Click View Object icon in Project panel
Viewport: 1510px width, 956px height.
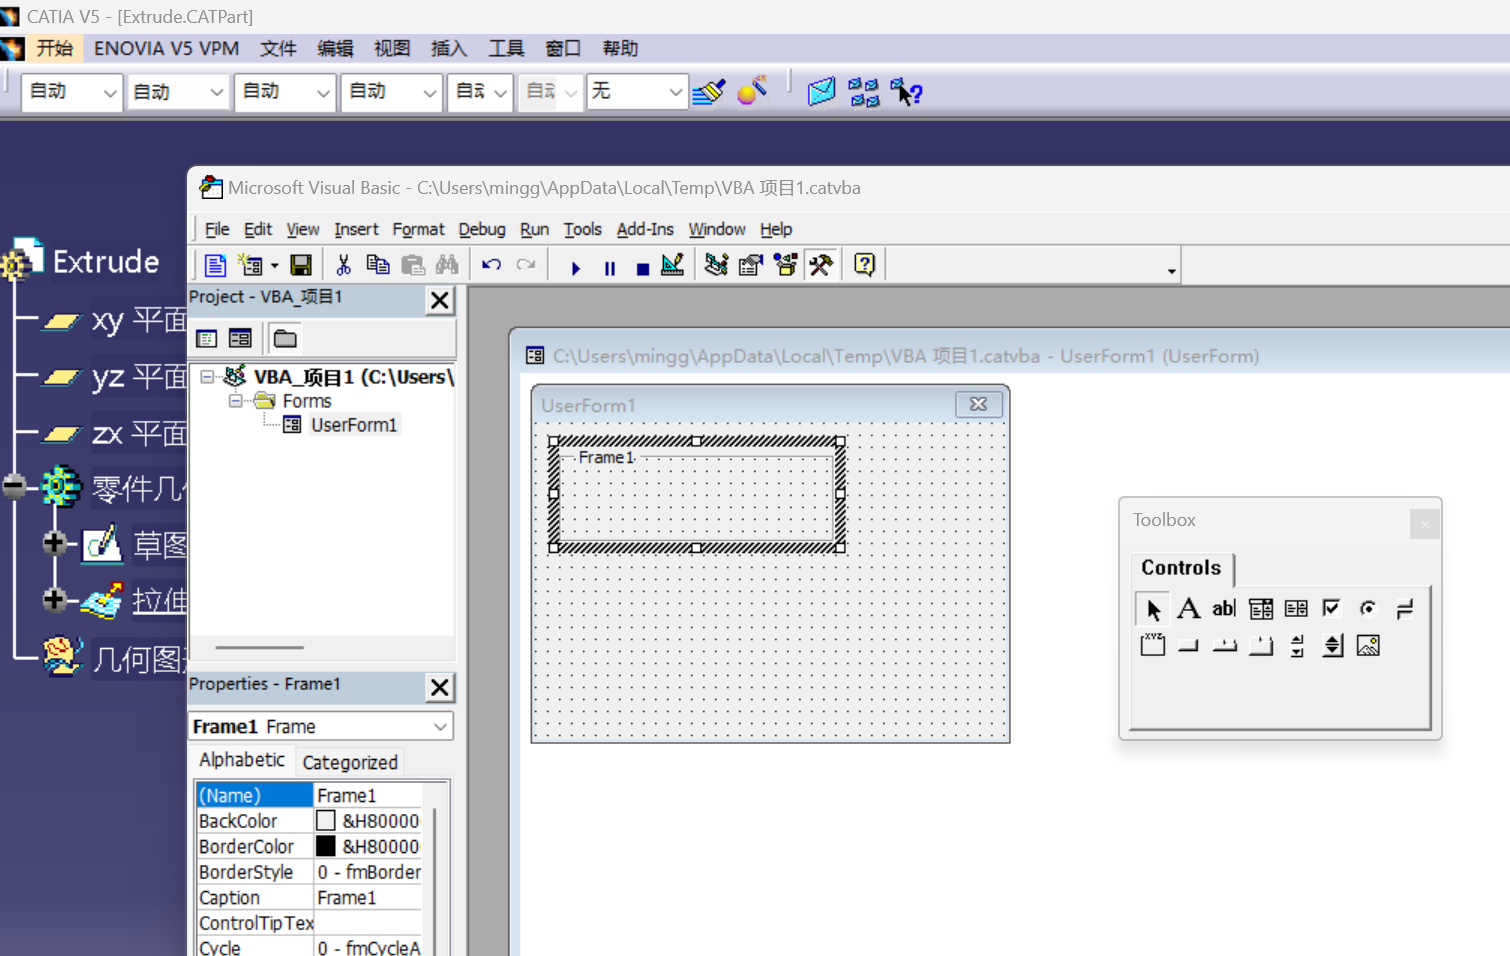click(240, 339)
